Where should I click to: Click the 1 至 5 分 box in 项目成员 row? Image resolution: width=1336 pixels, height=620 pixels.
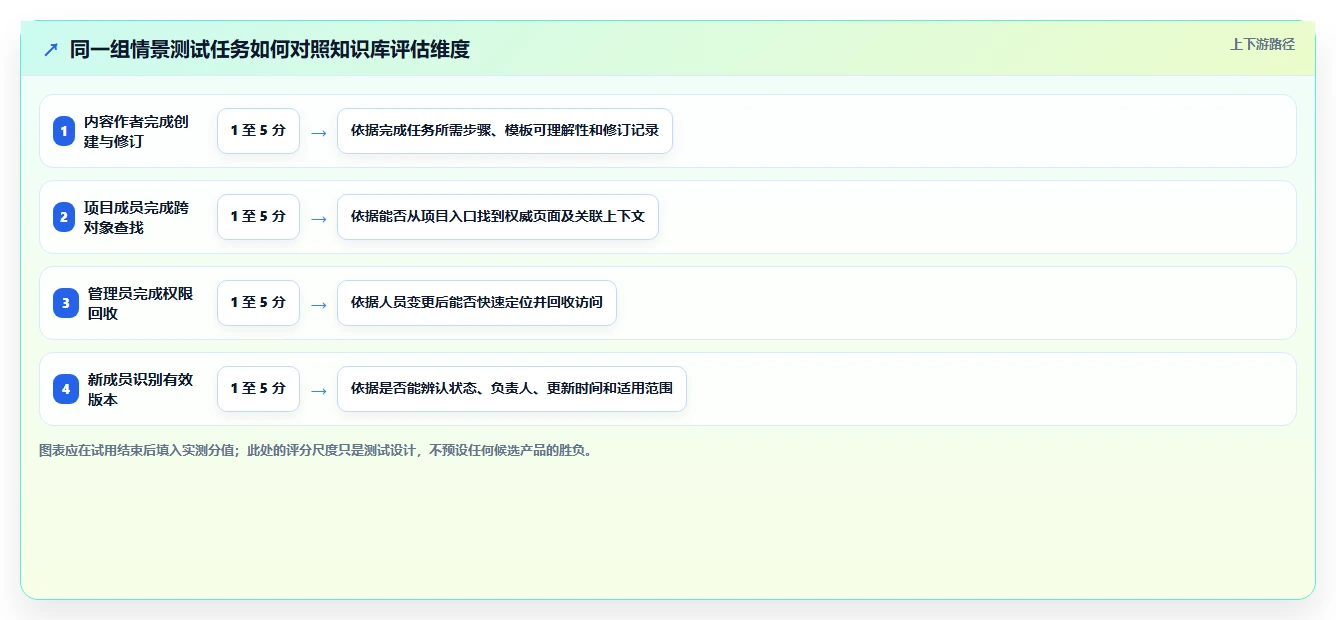258,217
